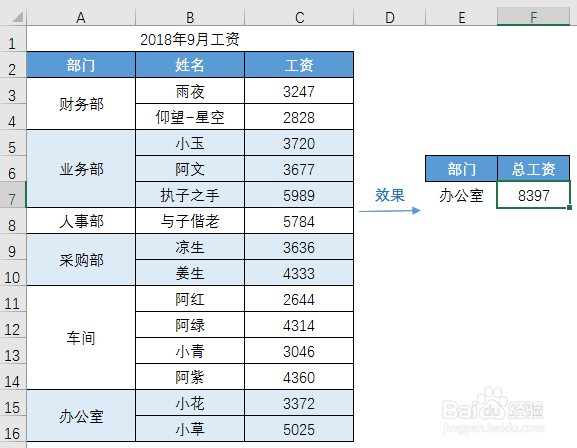Select row 3 header
The image size is (577, 448).
(x=13, y=91)
